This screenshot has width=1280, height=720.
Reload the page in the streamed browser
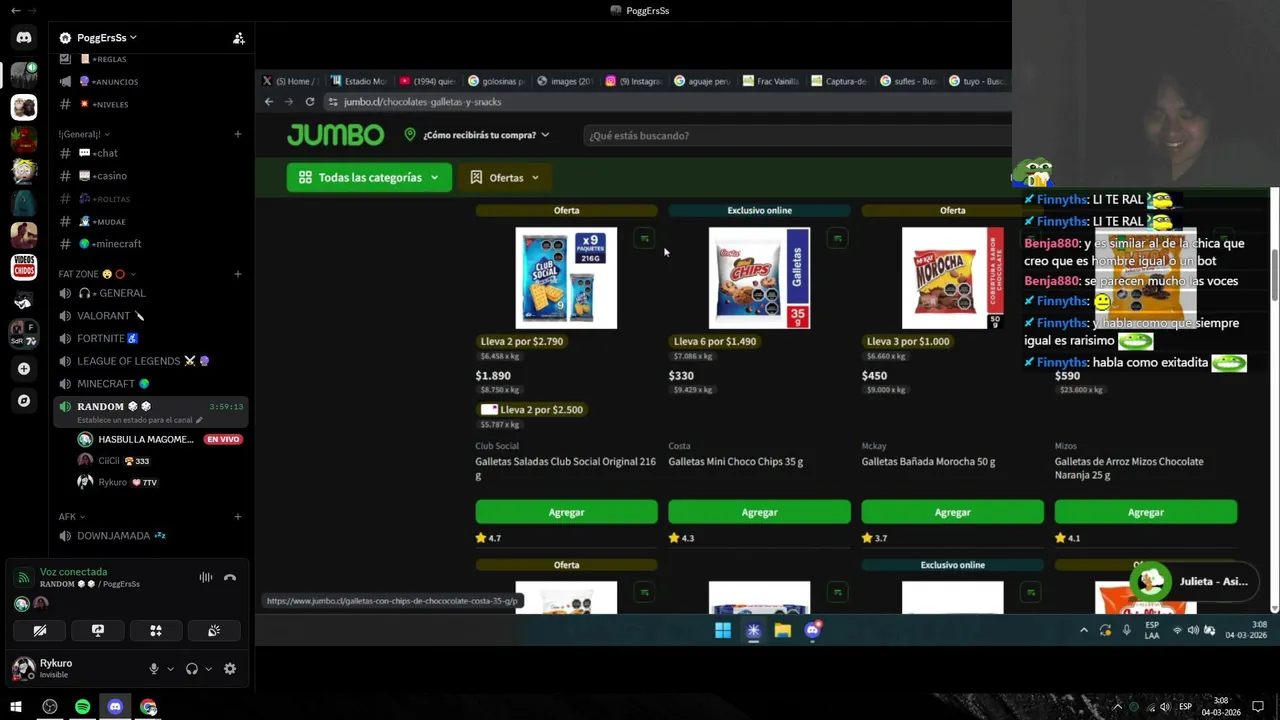pos(310,102)
